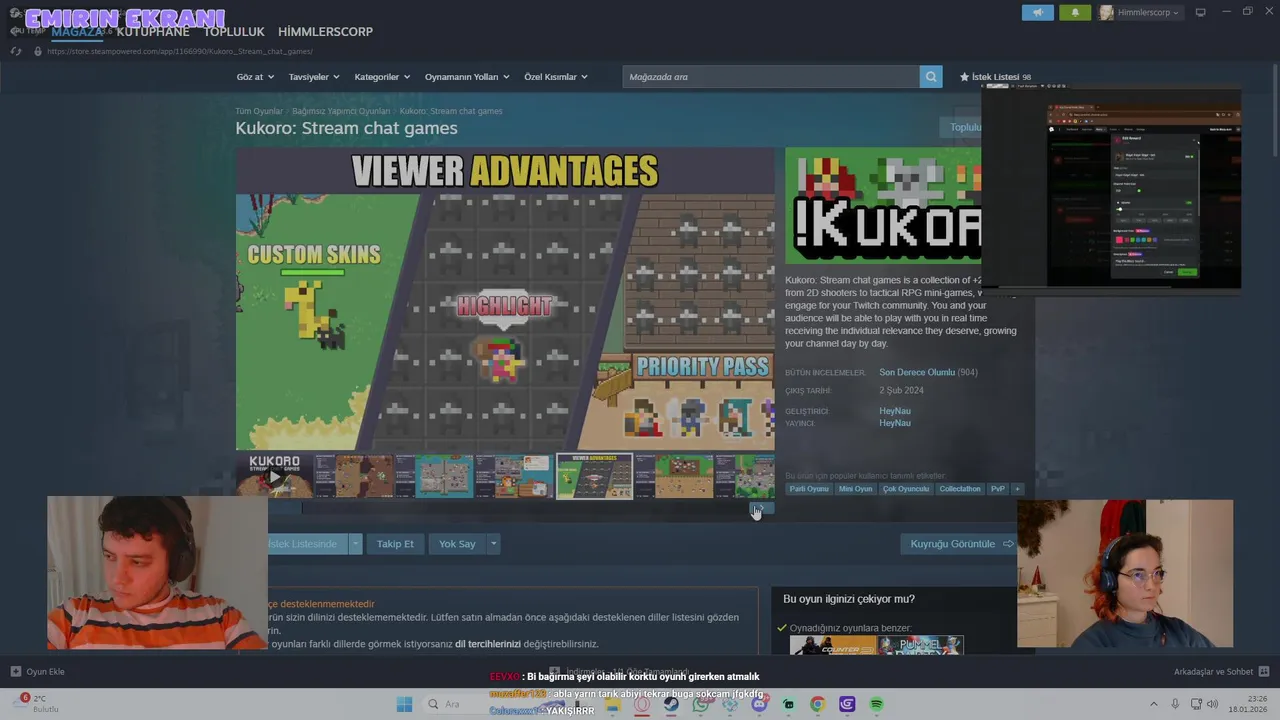Open Arkadaşlar ve Sohbet friends icon

[x=1264, y=672]
